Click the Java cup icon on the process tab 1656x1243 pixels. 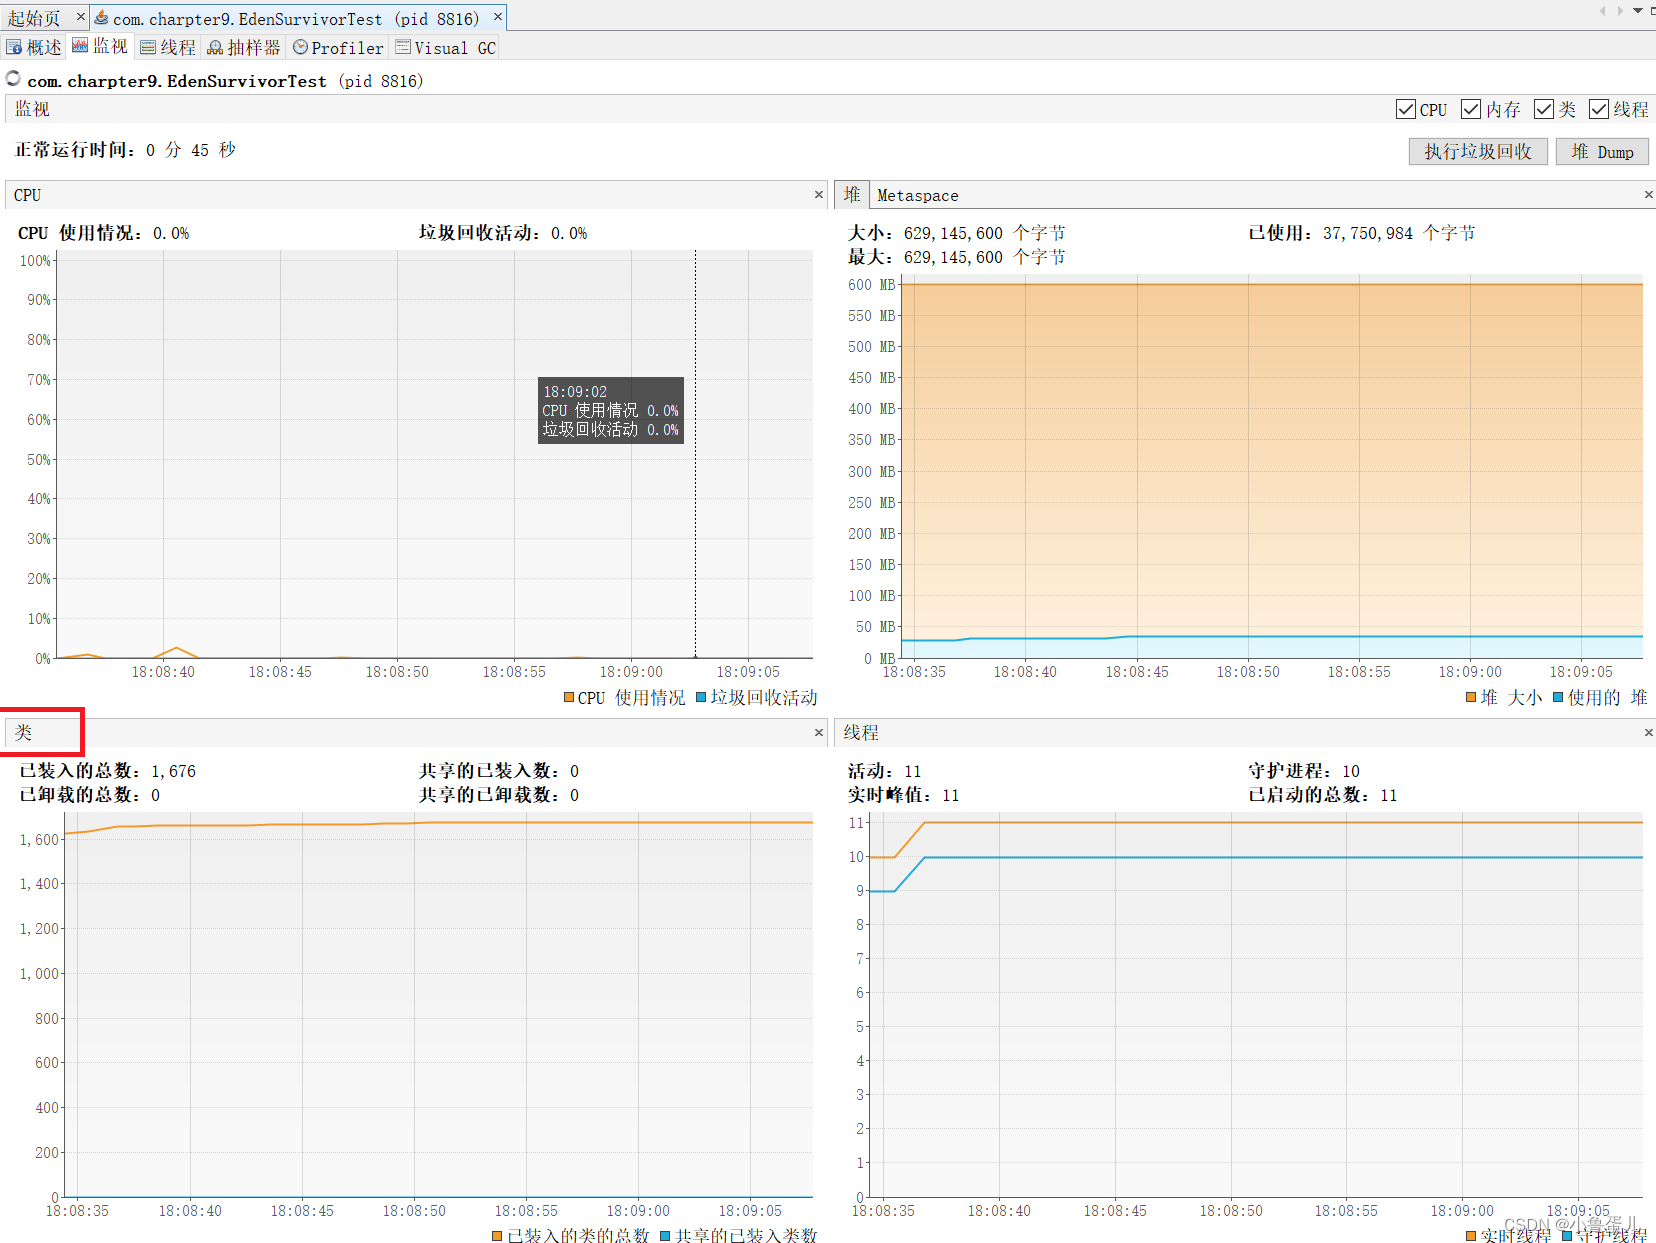(99, 17)
